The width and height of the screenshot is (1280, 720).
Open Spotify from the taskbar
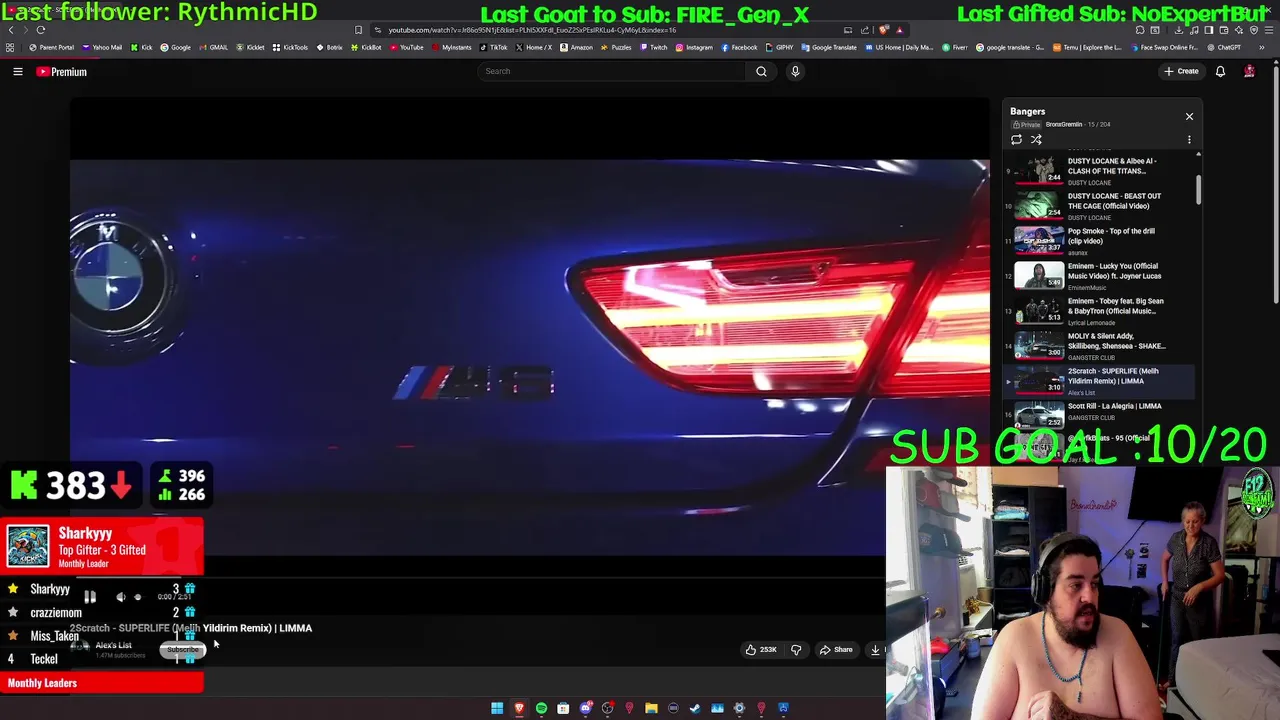coord(541,708)
